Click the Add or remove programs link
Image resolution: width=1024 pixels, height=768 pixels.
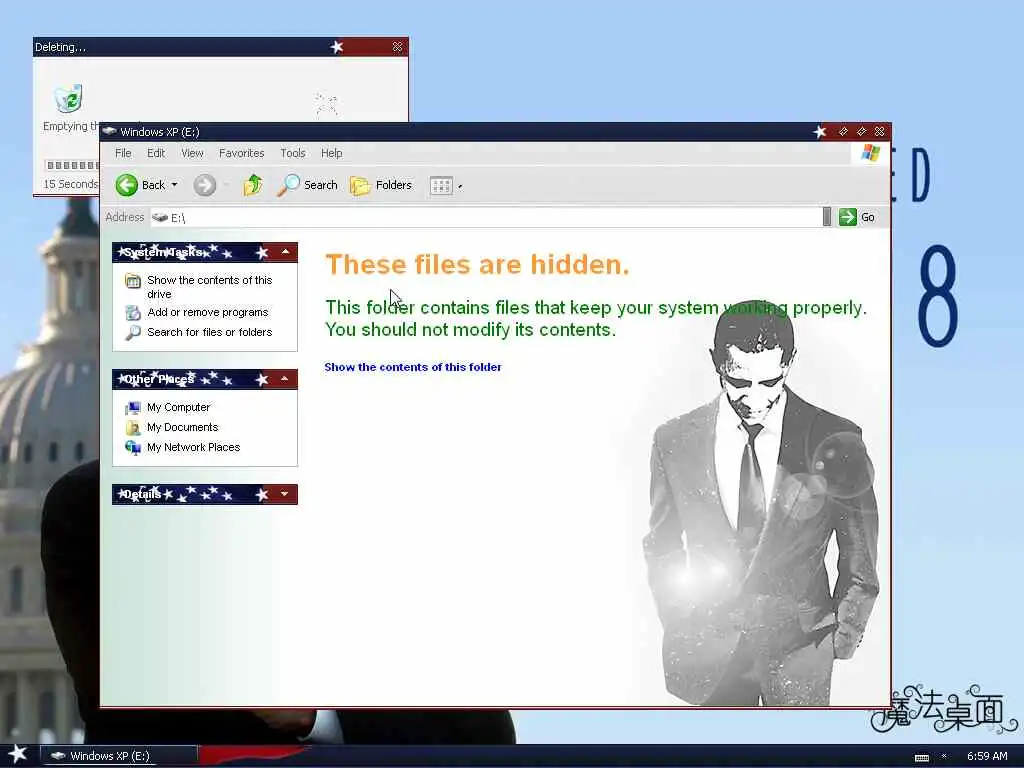tap(208, 312)
